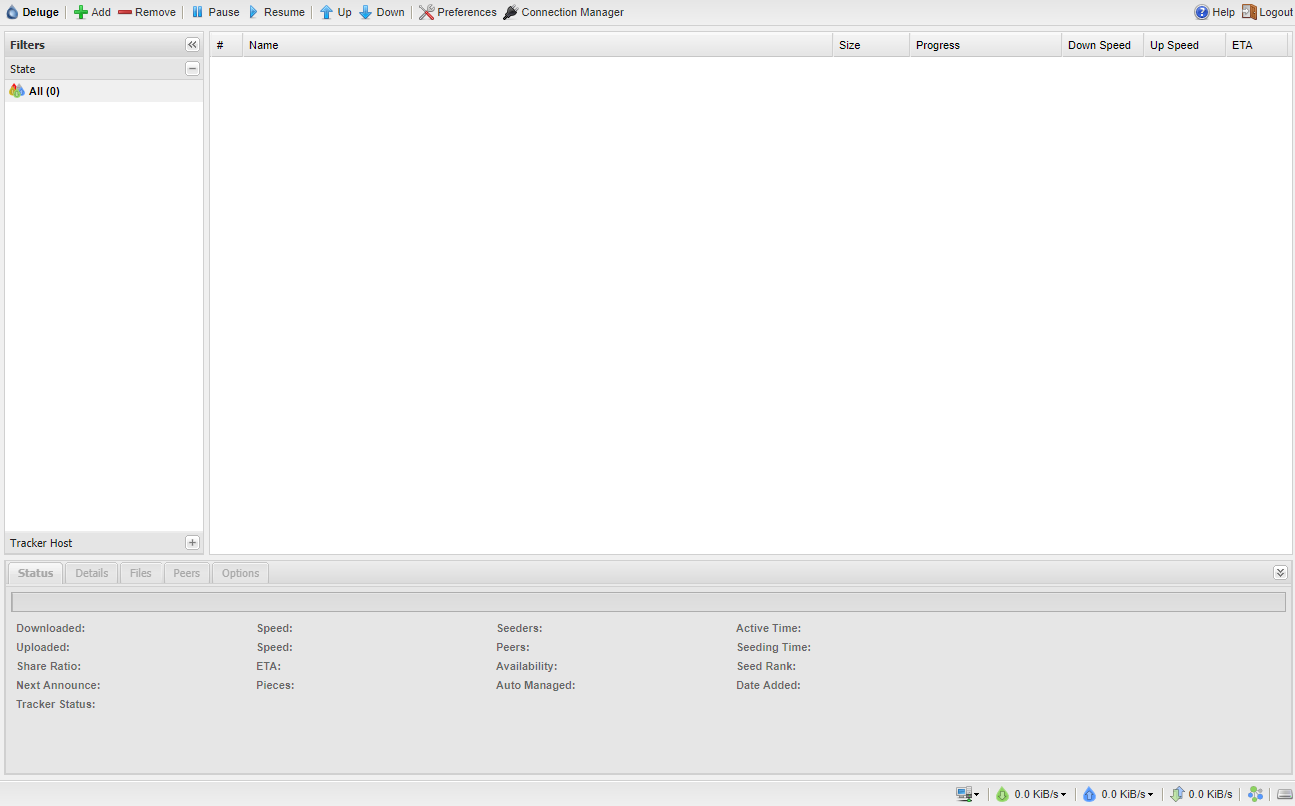
Task: Open the download speed limit dropdown
Action: [1030, 794]
